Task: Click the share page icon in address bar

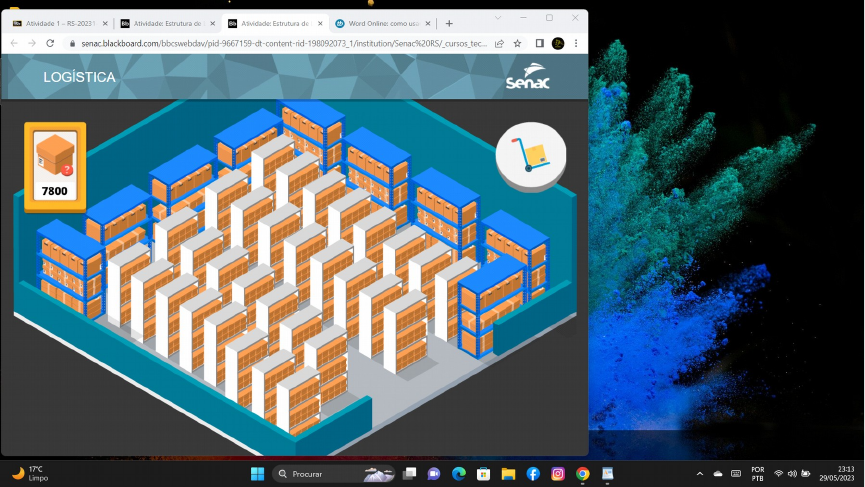Action: pyautogui.click(x=499, y=43)
